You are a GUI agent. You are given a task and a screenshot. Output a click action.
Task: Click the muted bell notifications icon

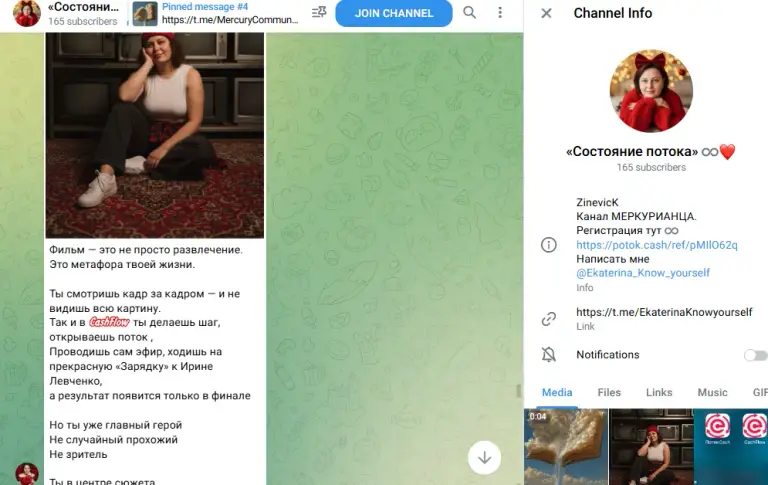[549, 354]
